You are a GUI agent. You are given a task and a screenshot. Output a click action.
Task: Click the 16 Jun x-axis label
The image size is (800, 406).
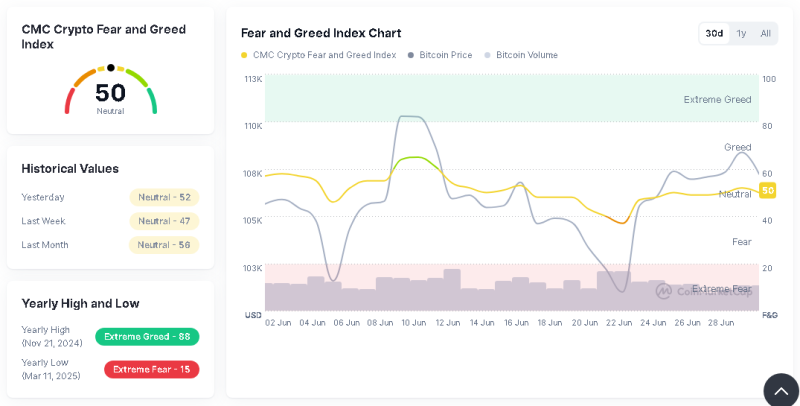click(x=516, y=323)
